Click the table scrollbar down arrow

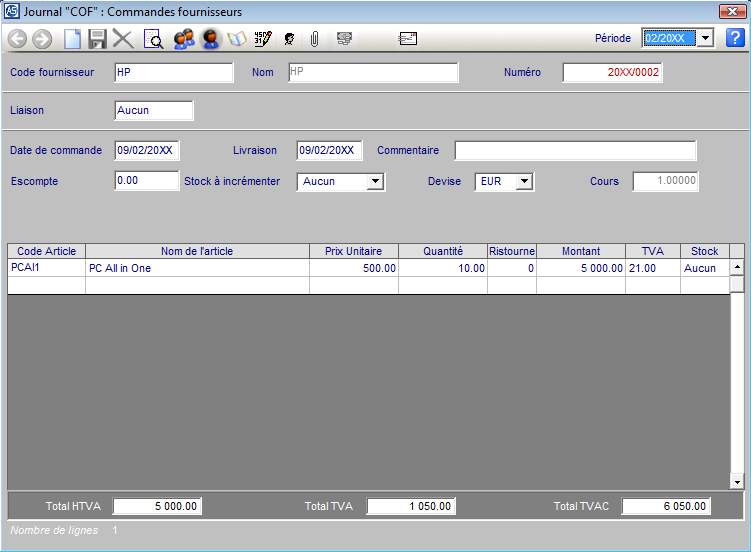pos(737,482)
